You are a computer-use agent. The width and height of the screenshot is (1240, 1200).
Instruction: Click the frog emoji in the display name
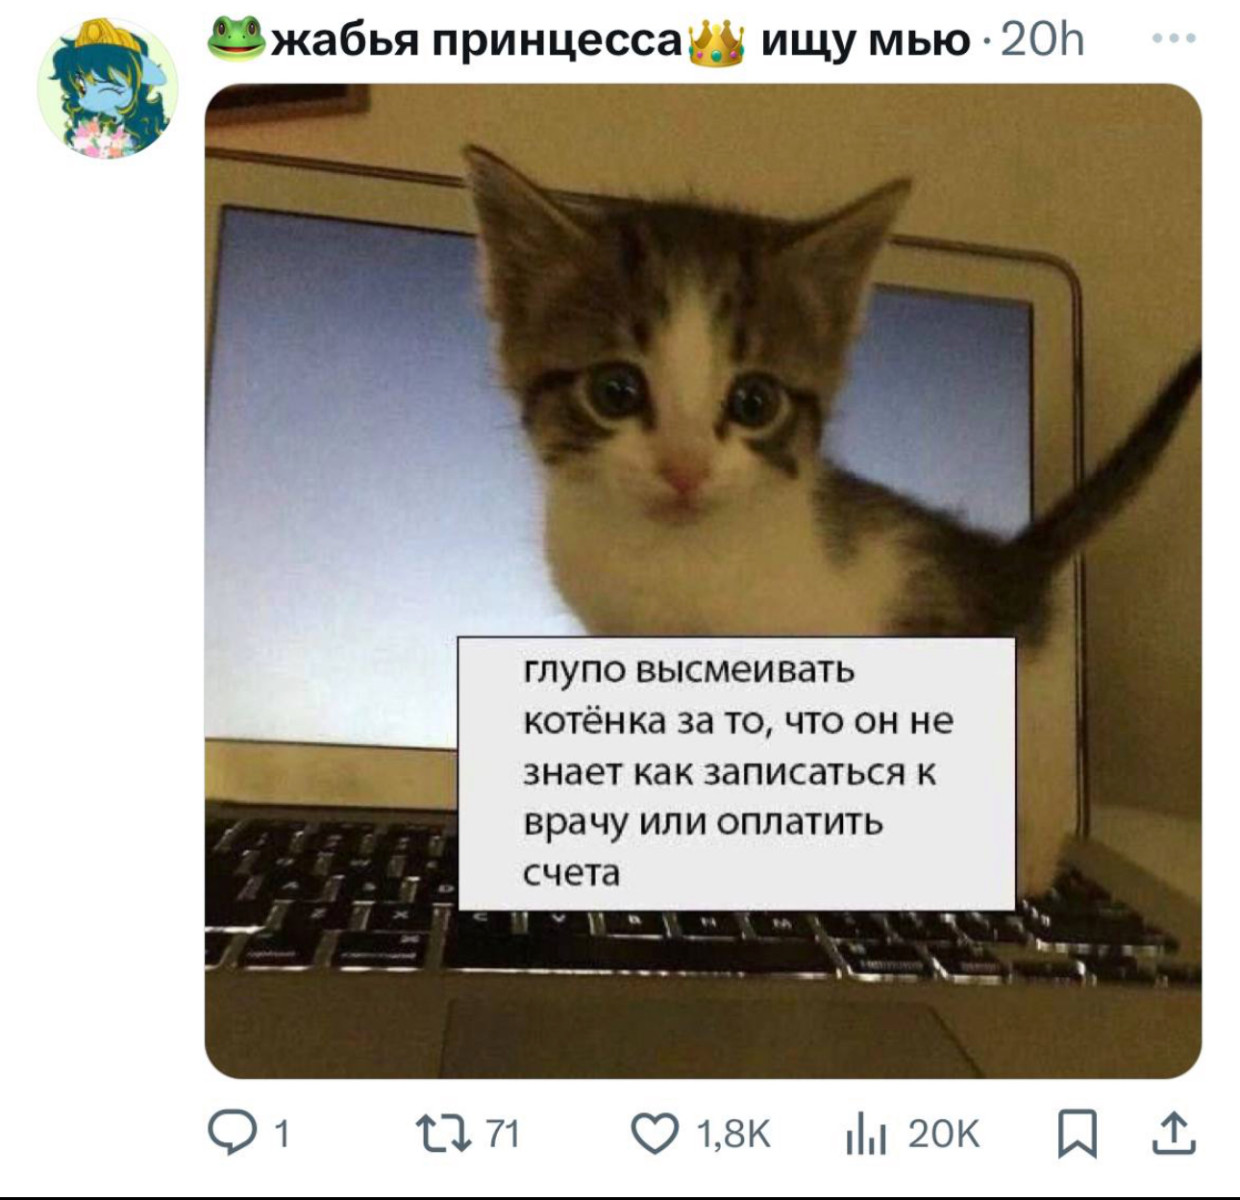tap(237, 38)
